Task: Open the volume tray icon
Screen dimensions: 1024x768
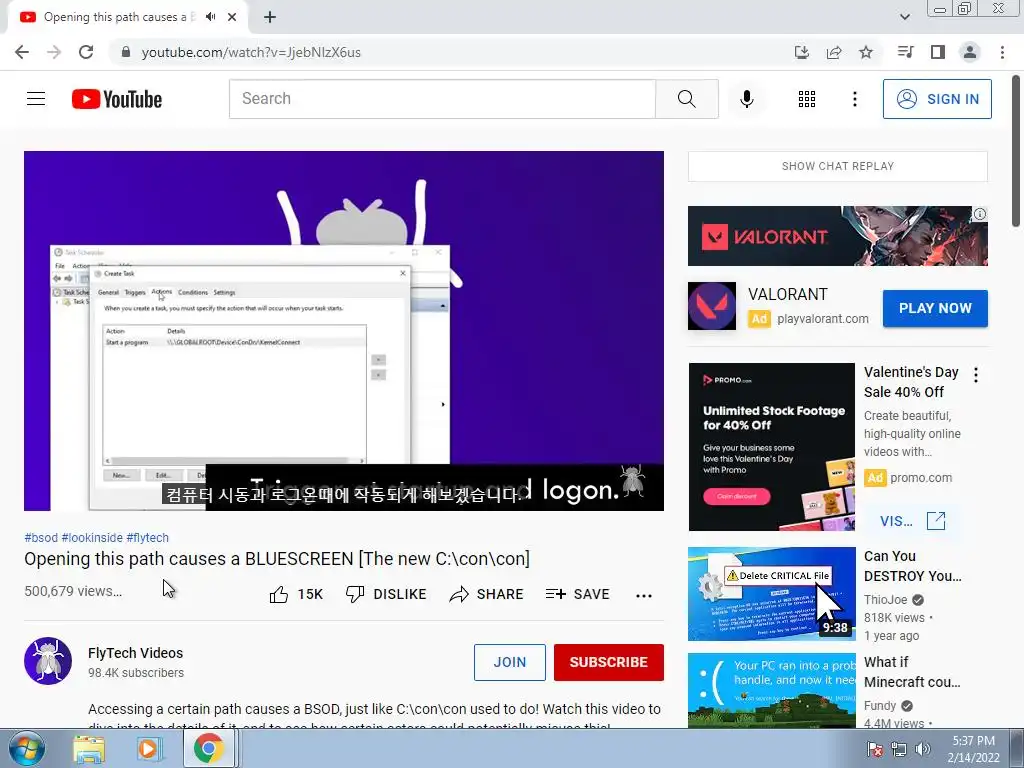Action: coord(922,749)
